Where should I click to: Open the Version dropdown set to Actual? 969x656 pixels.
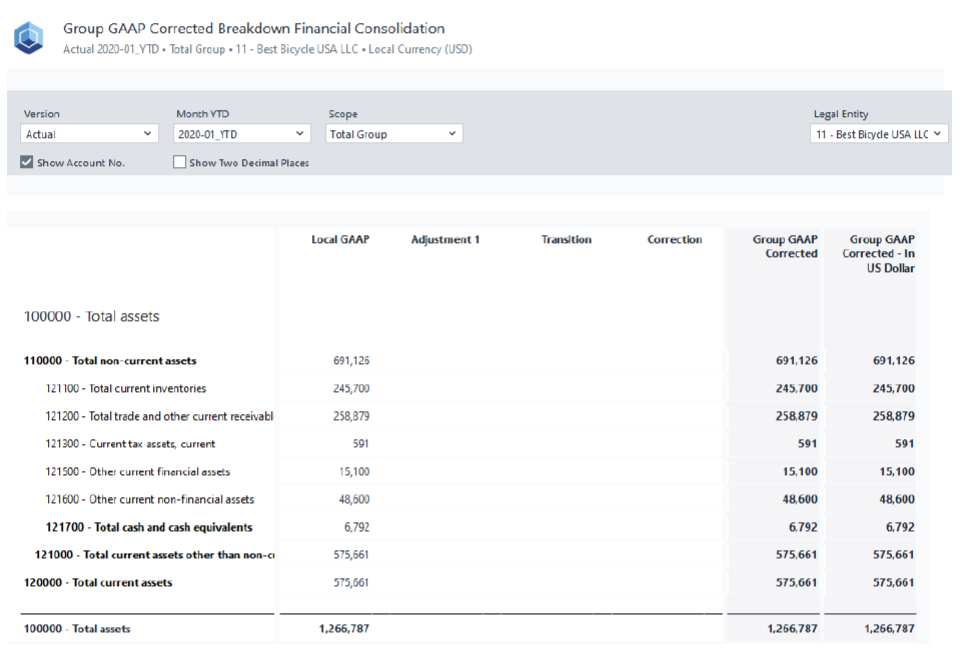tap(89, 134)
